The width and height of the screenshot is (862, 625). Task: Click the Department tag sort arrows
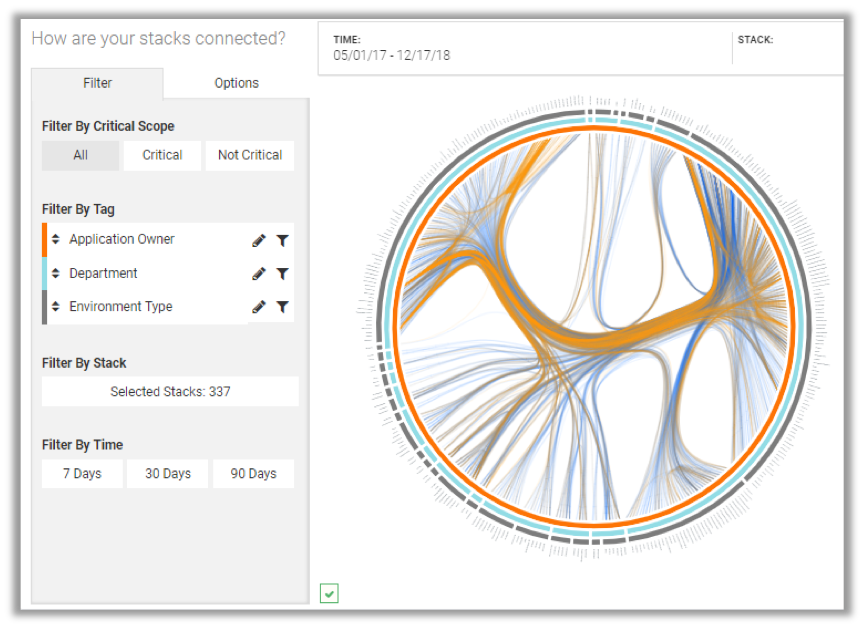pos(56,273)
